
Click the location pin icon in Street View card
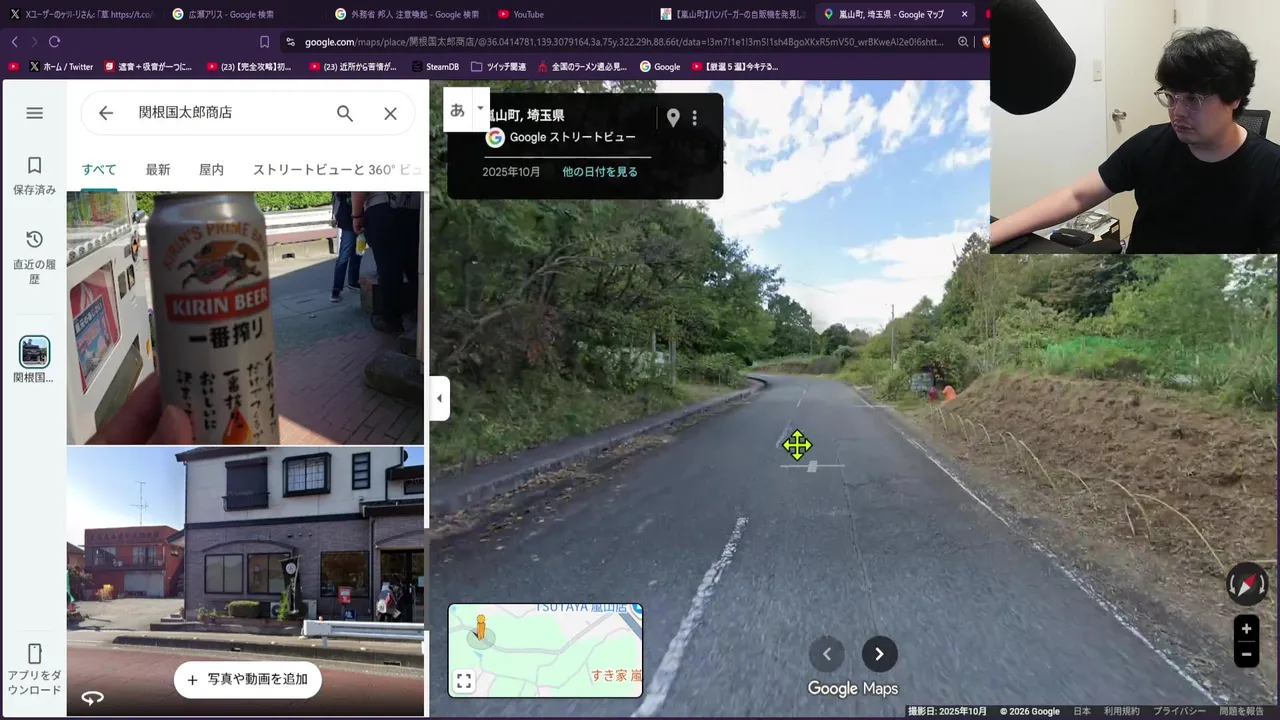tap(673, 118)
